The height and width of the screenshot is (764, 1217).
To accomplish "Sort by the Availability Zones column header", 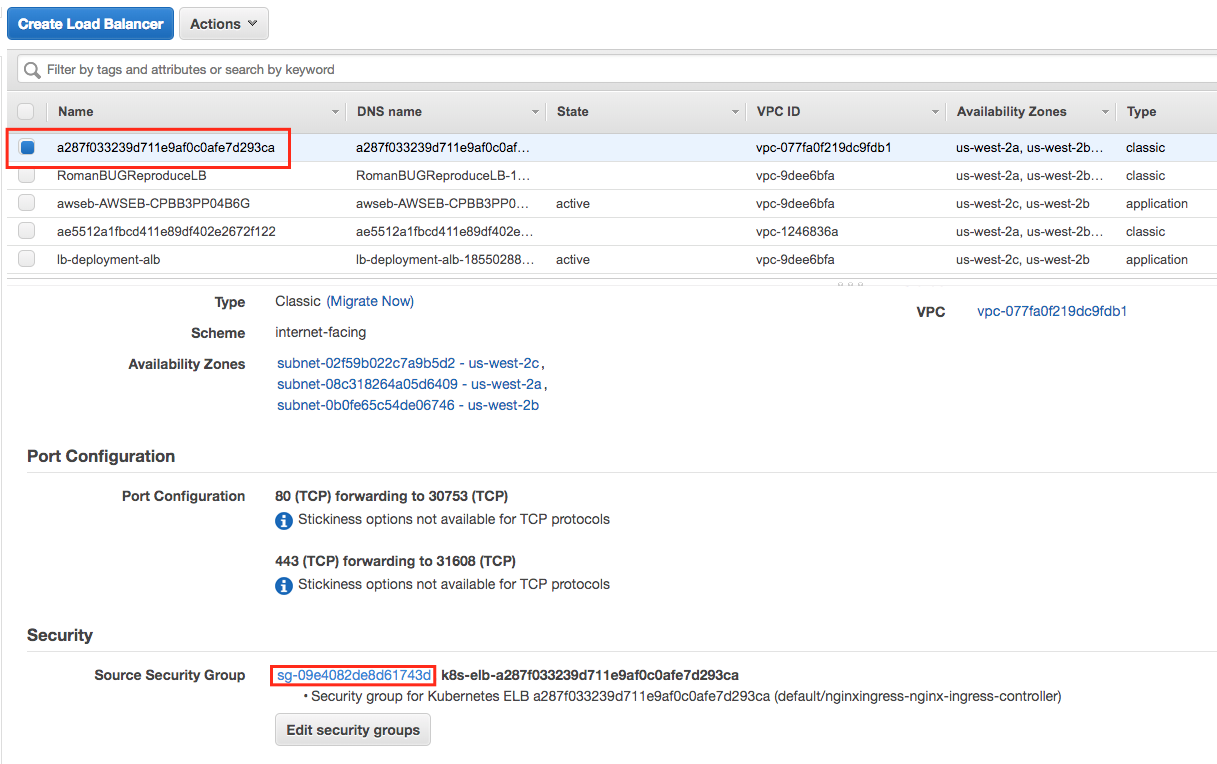I will (x=1011, y=112).
